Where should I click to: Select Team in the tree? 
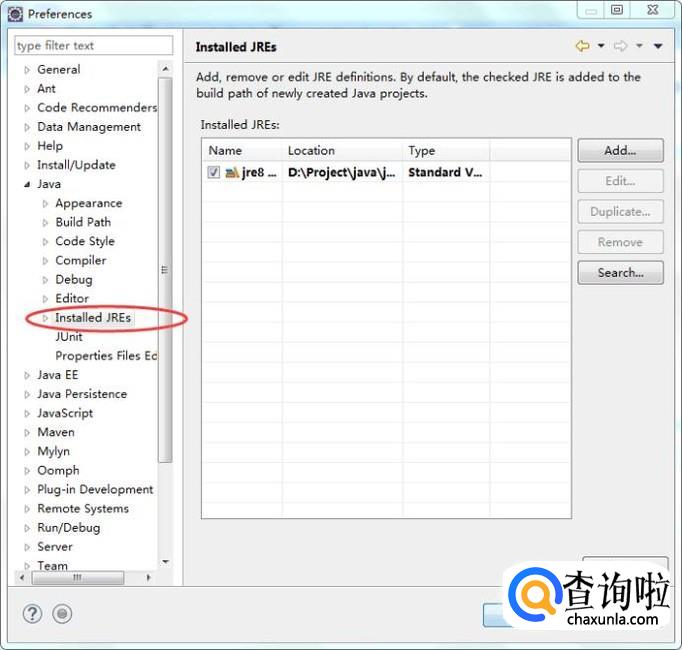pyautogui.click(x=52, y=566)
